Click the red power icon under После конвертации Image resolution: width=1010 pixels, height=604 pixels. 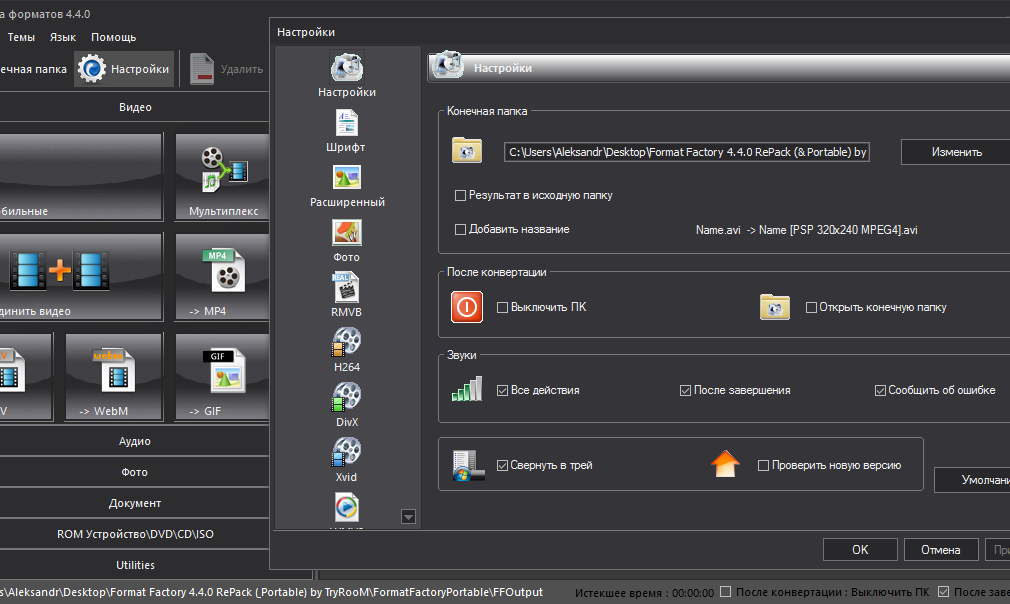pyautogui.click(x=467, y=307)
